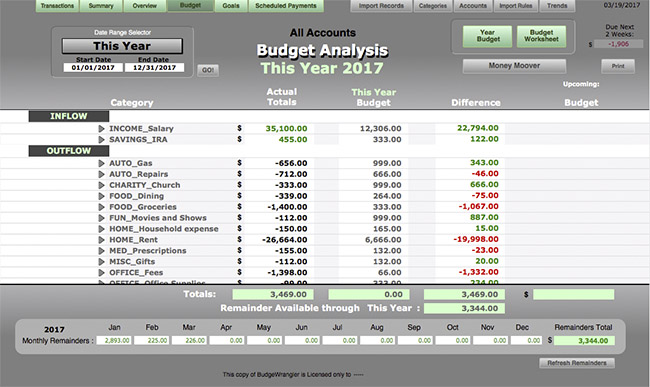Expand the FOOD_Groceries category

101,207
